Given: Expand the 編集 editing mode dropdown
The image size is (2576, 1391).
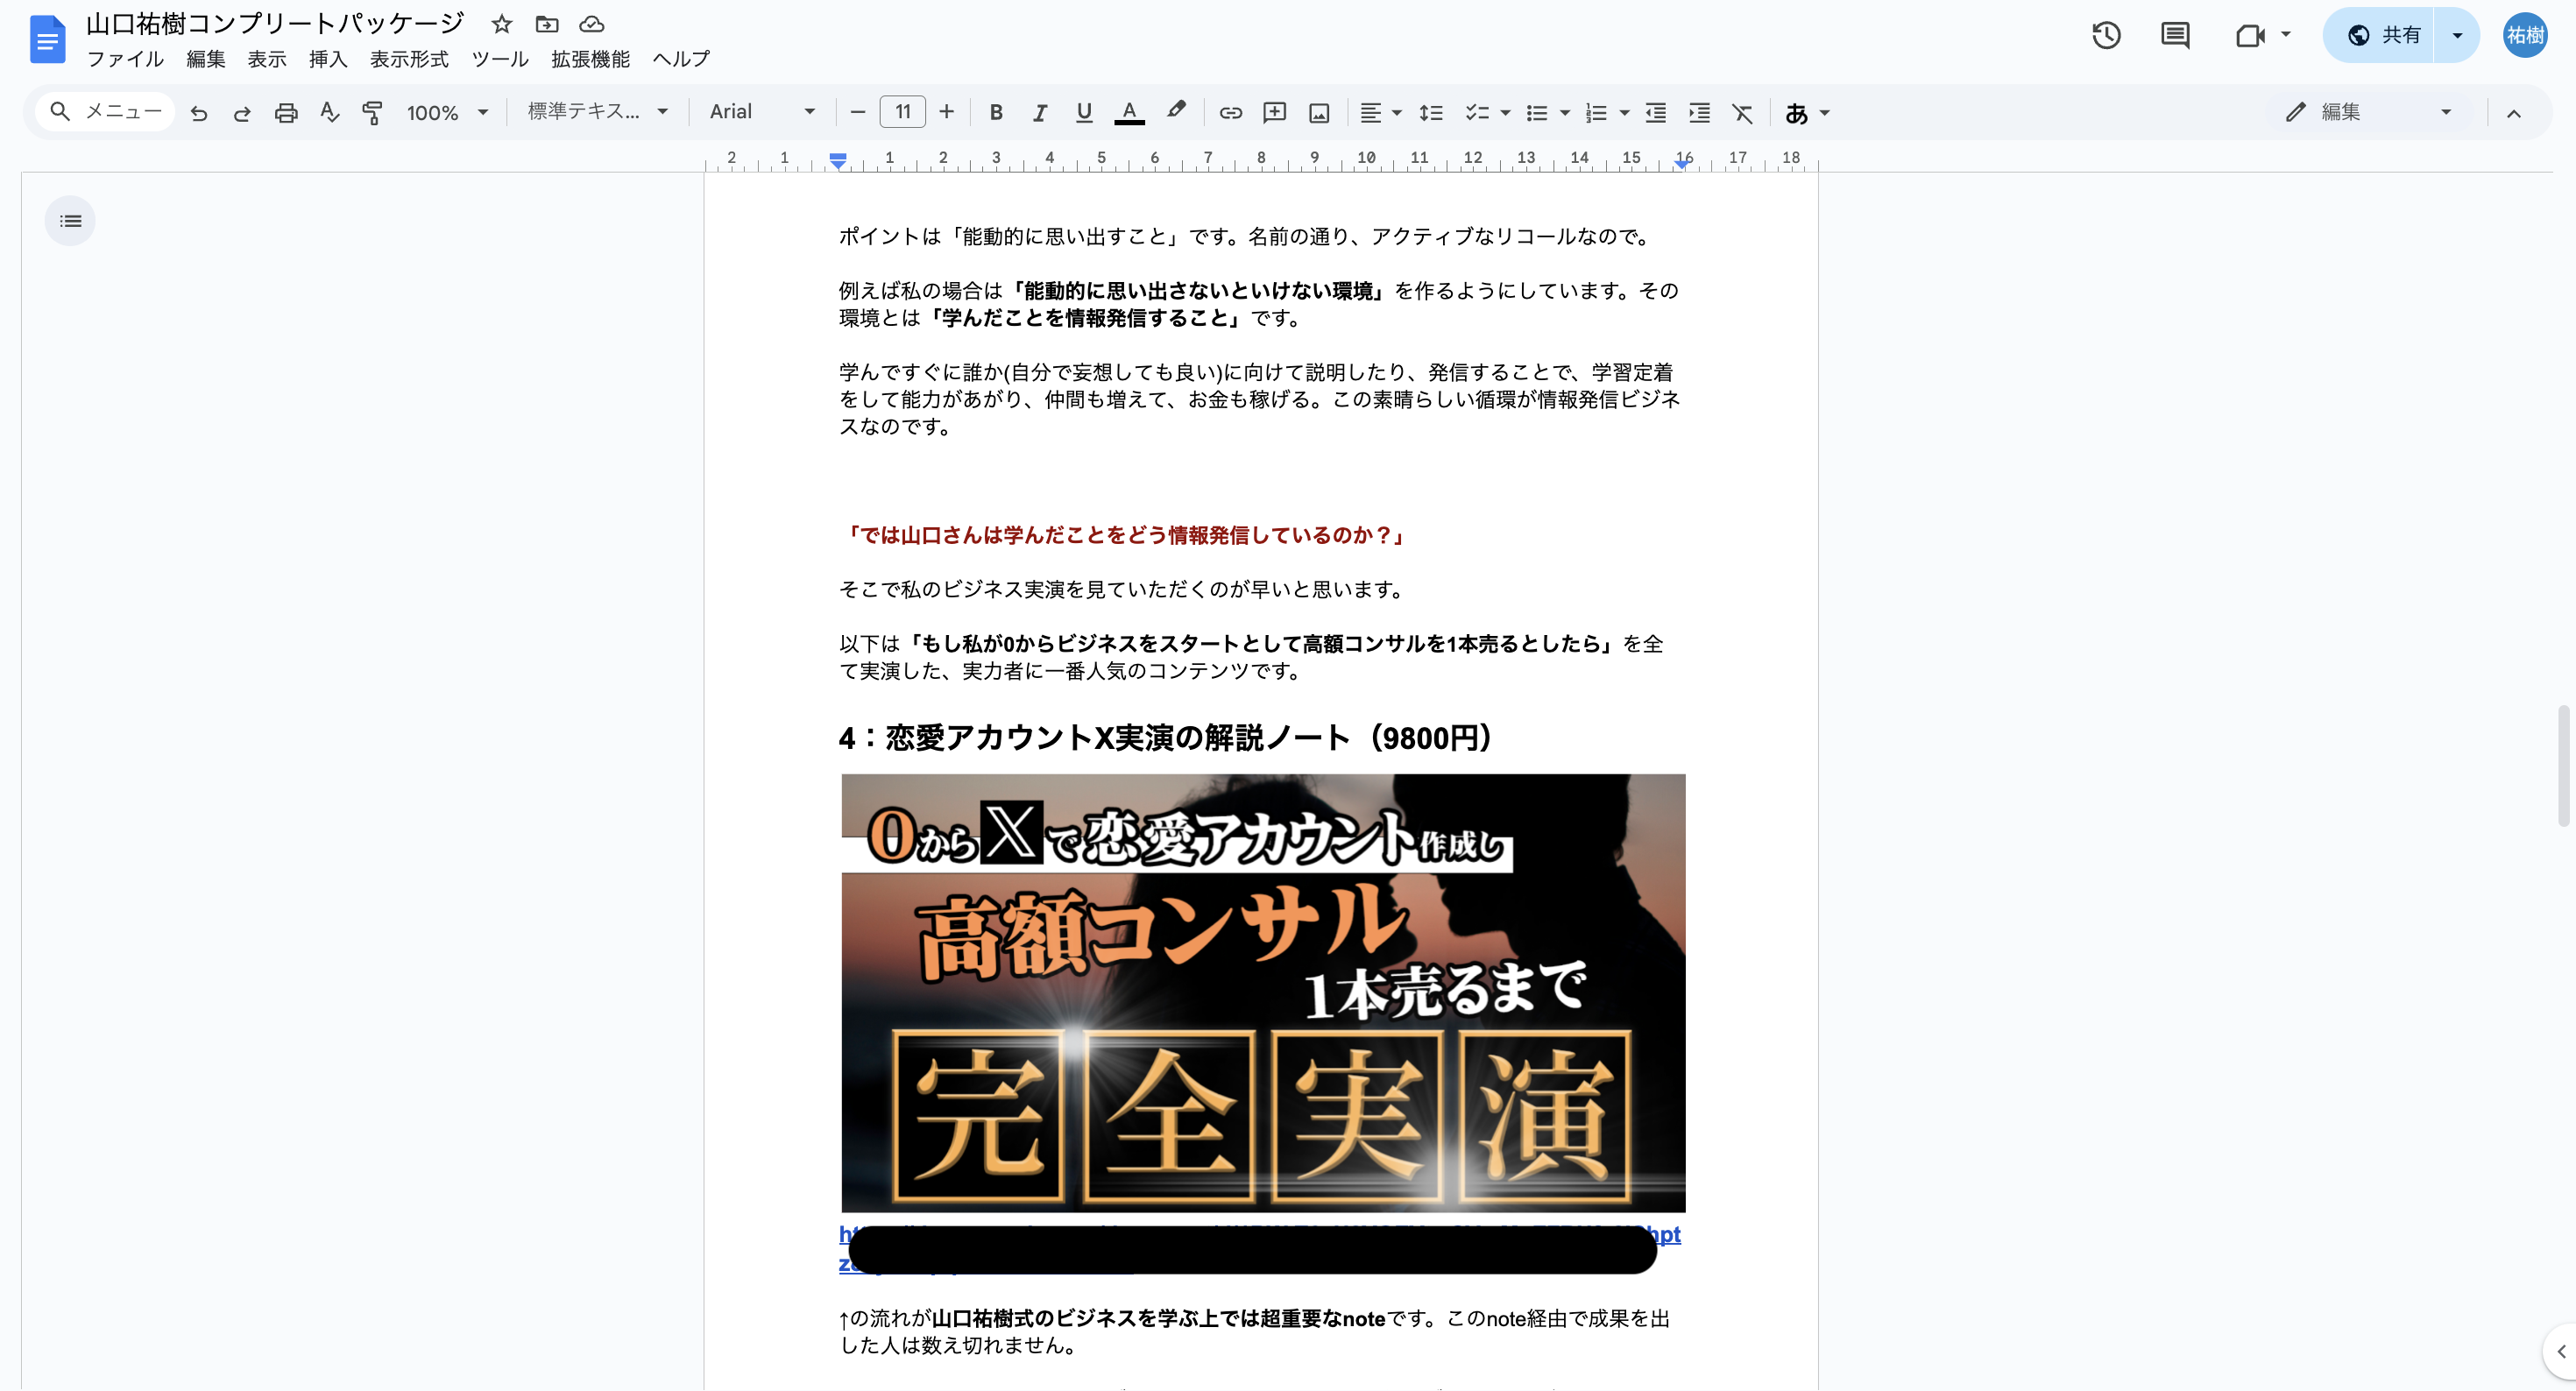Looking at the screenshot, I should (x=2369, y=112).
